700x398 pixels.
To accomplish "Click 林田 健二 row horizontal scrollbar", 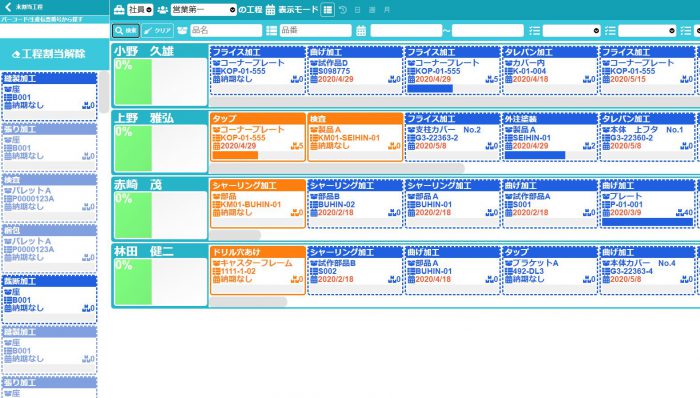I will point(248,302).
